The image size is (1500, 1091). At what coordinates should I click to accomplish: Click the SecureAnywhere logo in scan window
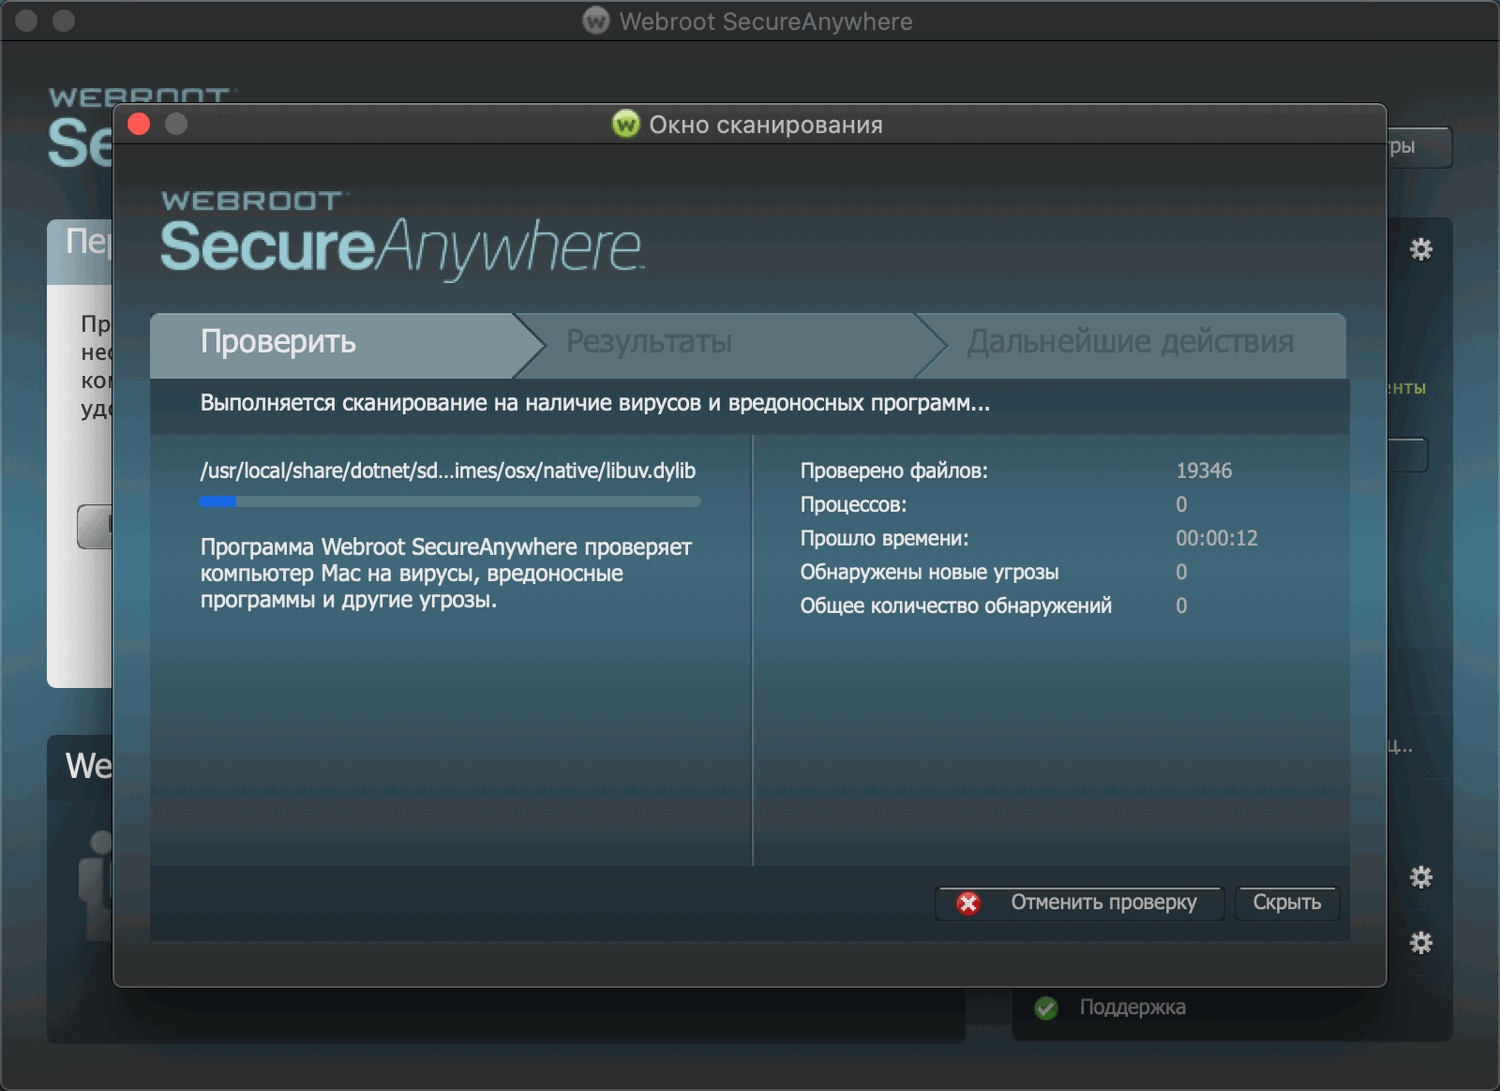(402, 236)
